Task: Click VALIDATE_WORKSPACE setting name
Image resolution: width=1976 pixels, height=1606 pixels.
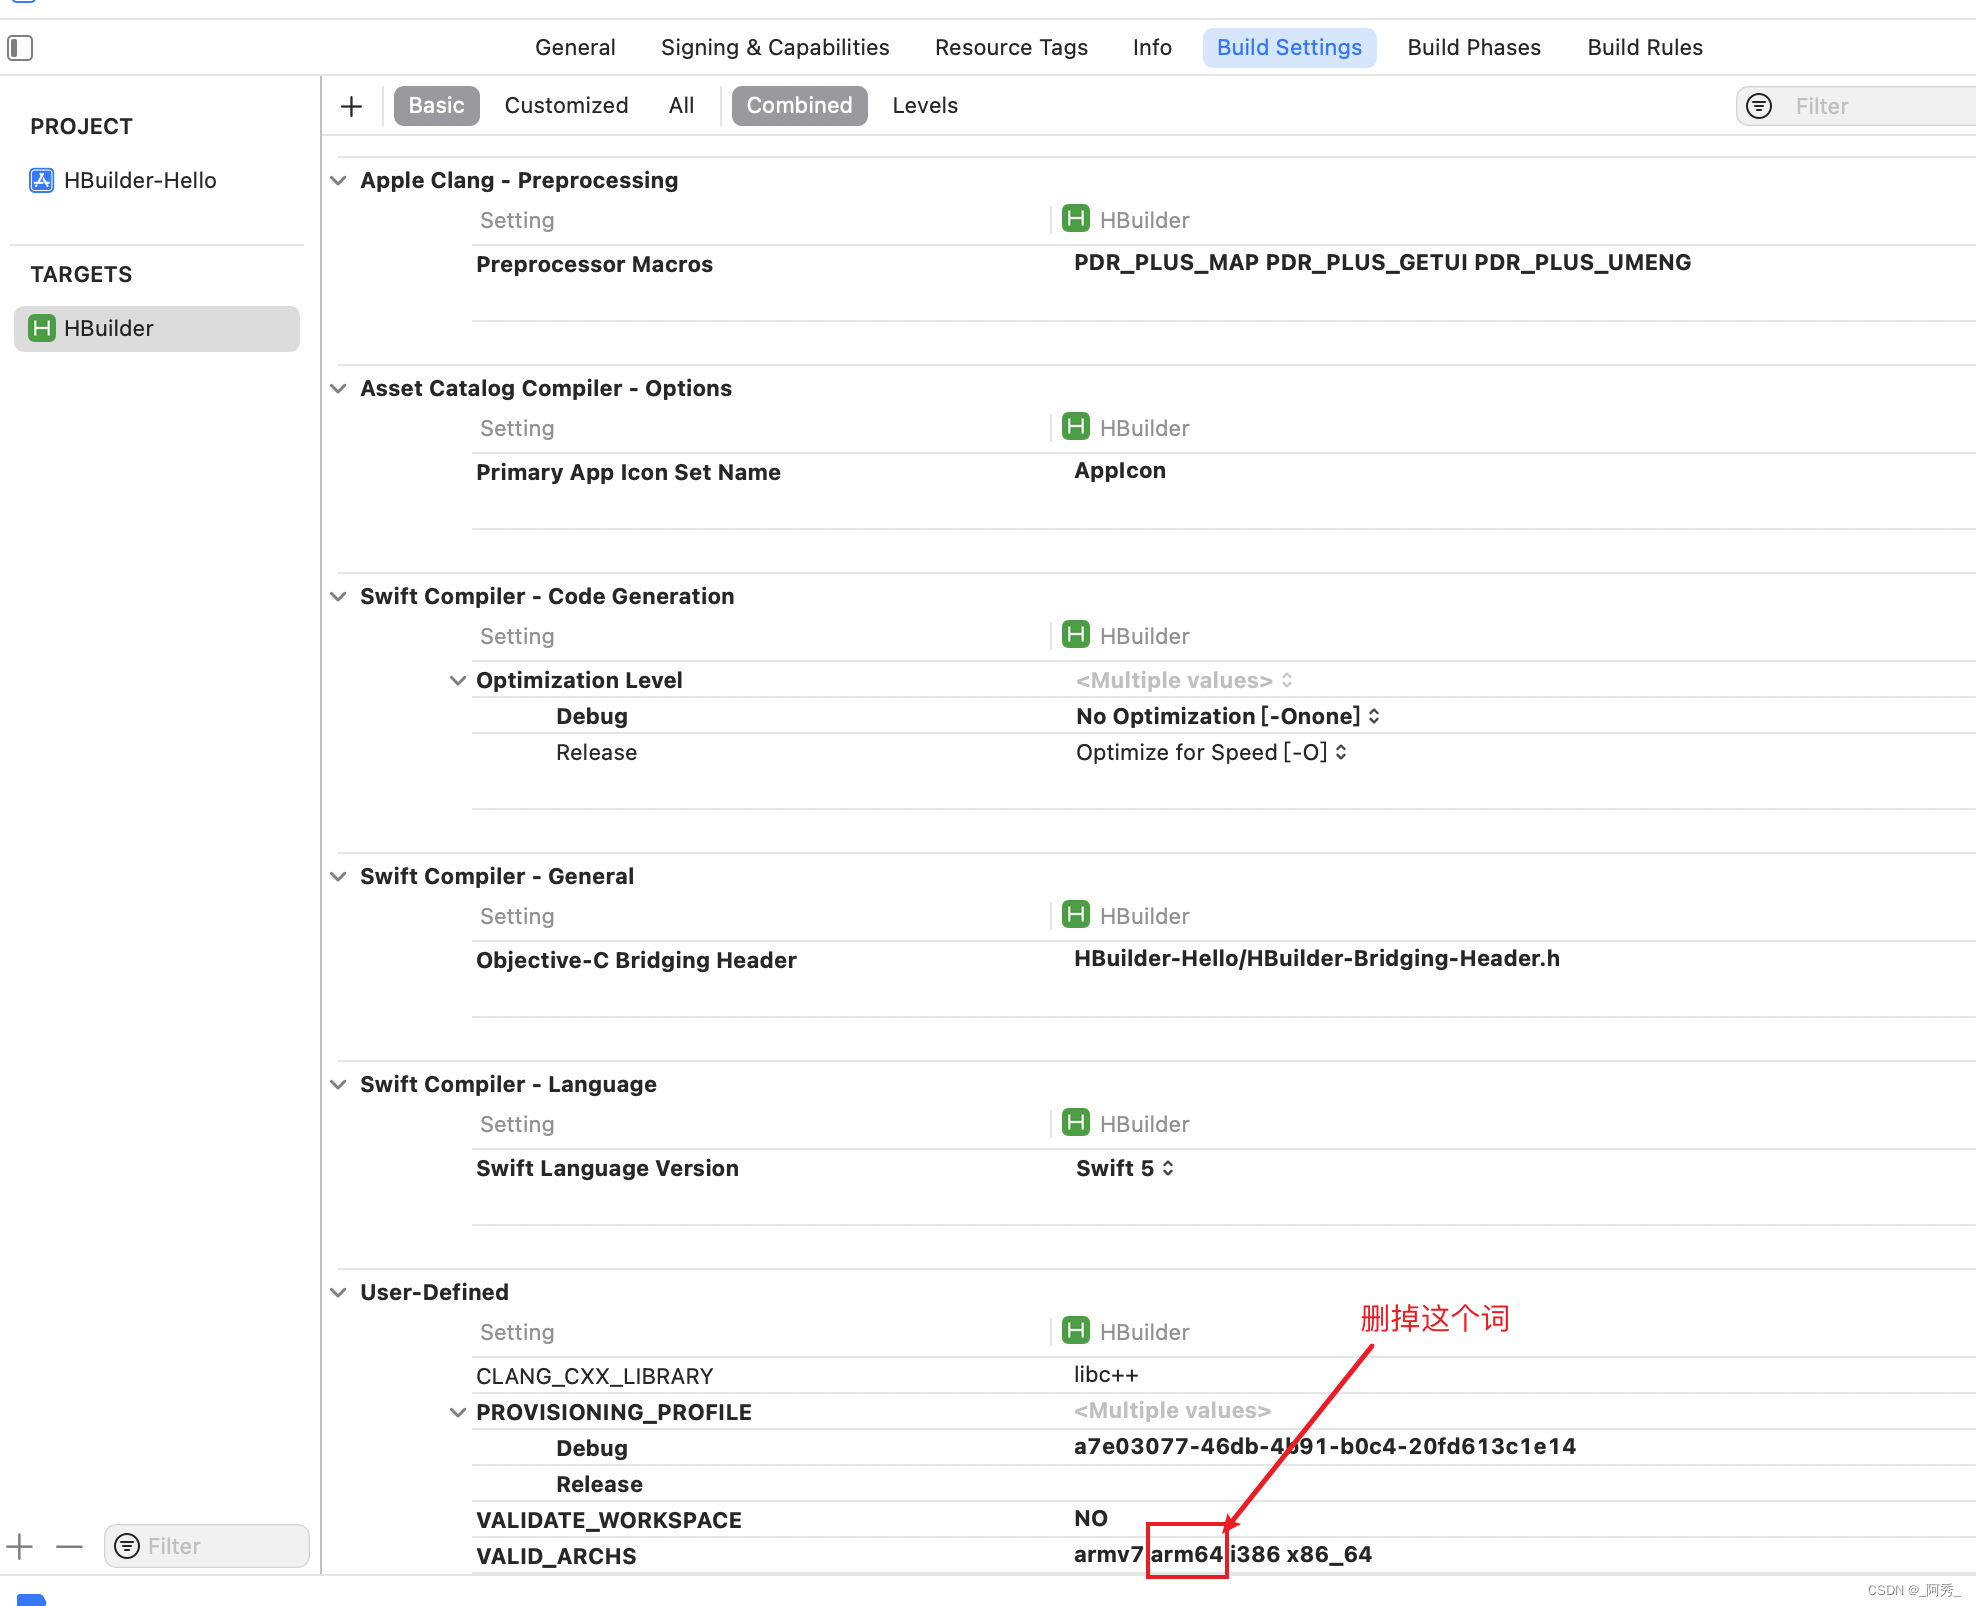Action: tap(609, 1520)
